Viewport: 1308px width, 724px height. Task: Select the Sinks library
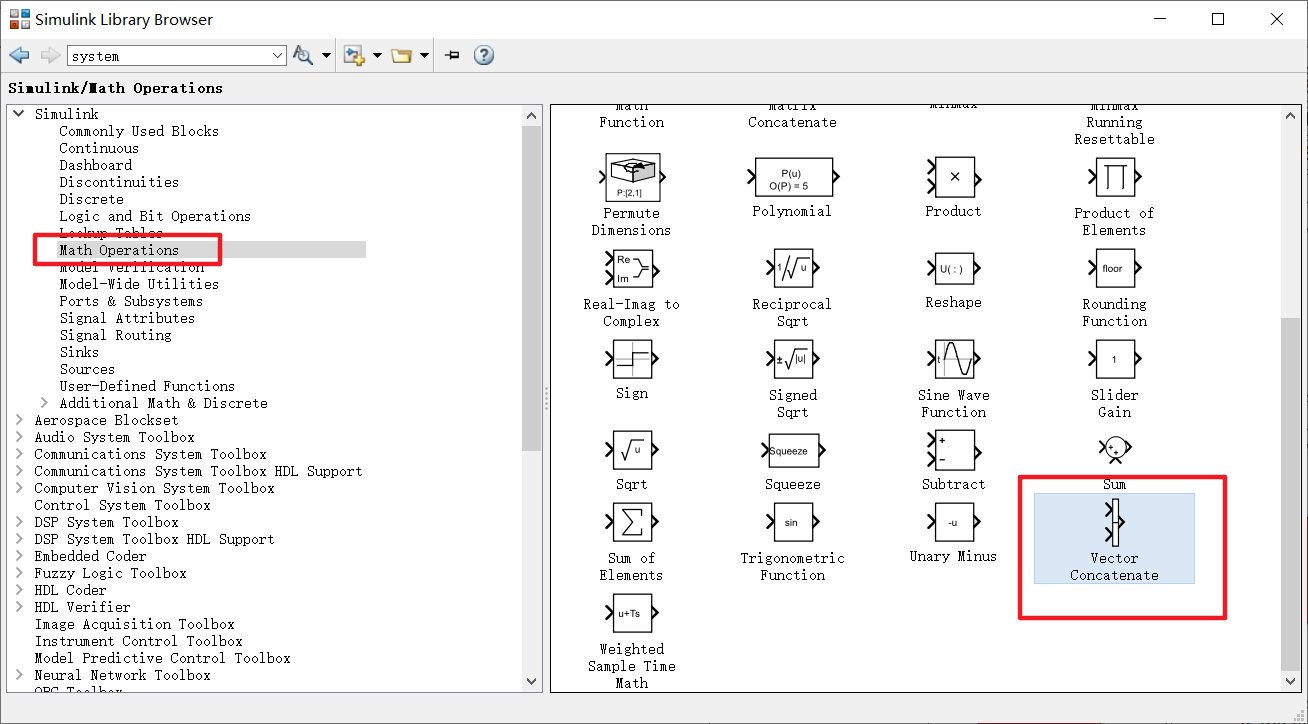(79, 352)
